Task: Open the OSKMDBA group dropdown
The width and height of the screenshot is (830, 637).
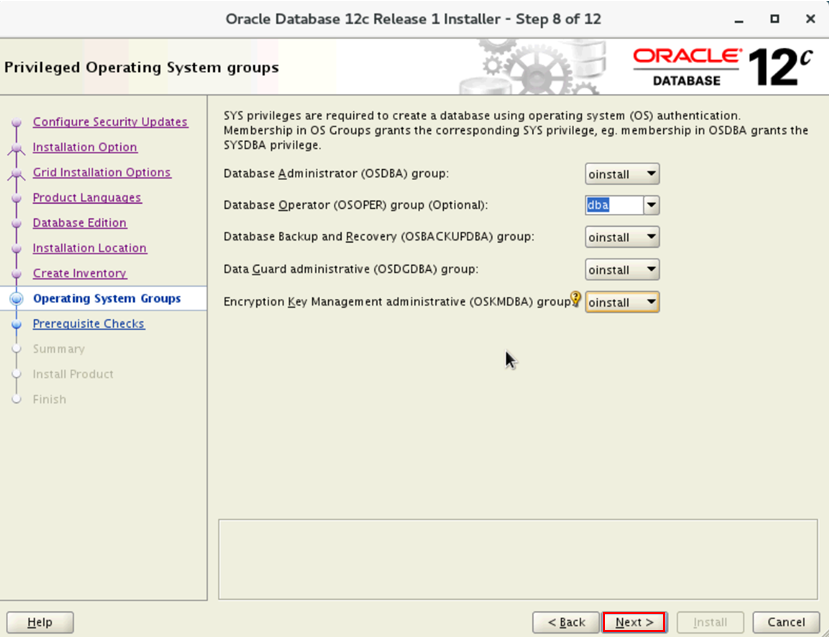Action: (622, 302)
